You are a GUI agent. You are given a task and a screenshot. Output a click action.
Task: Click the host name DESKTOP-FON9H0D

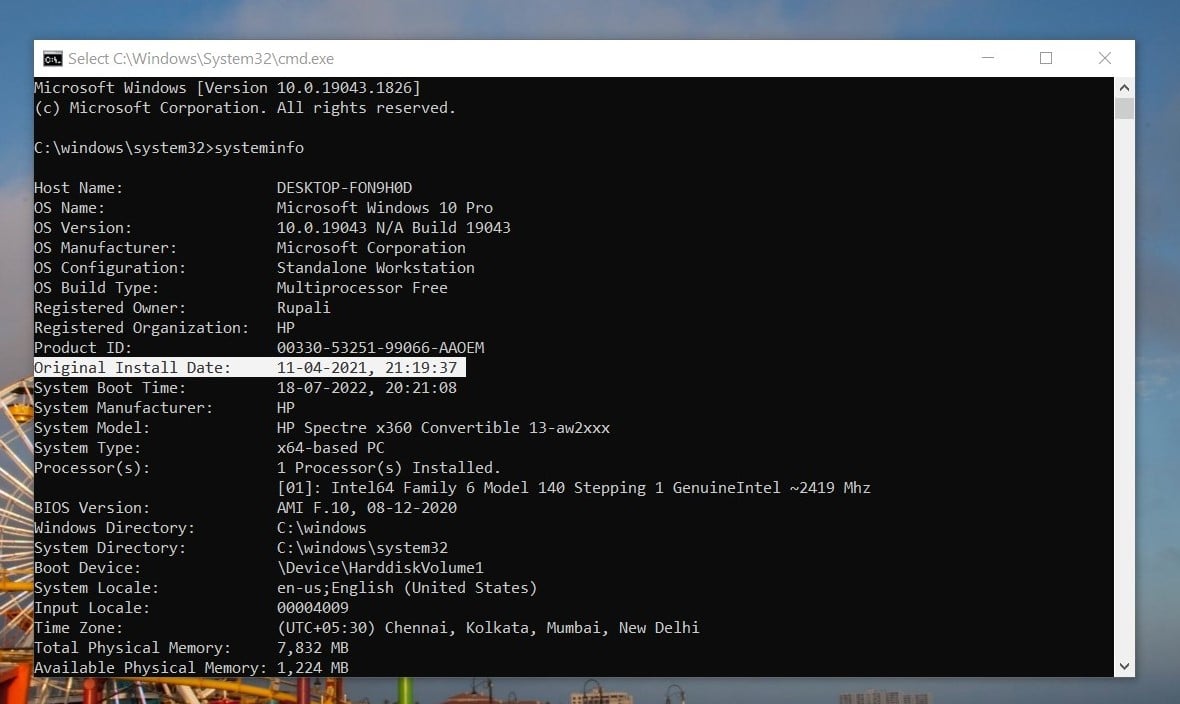point(344,187)
